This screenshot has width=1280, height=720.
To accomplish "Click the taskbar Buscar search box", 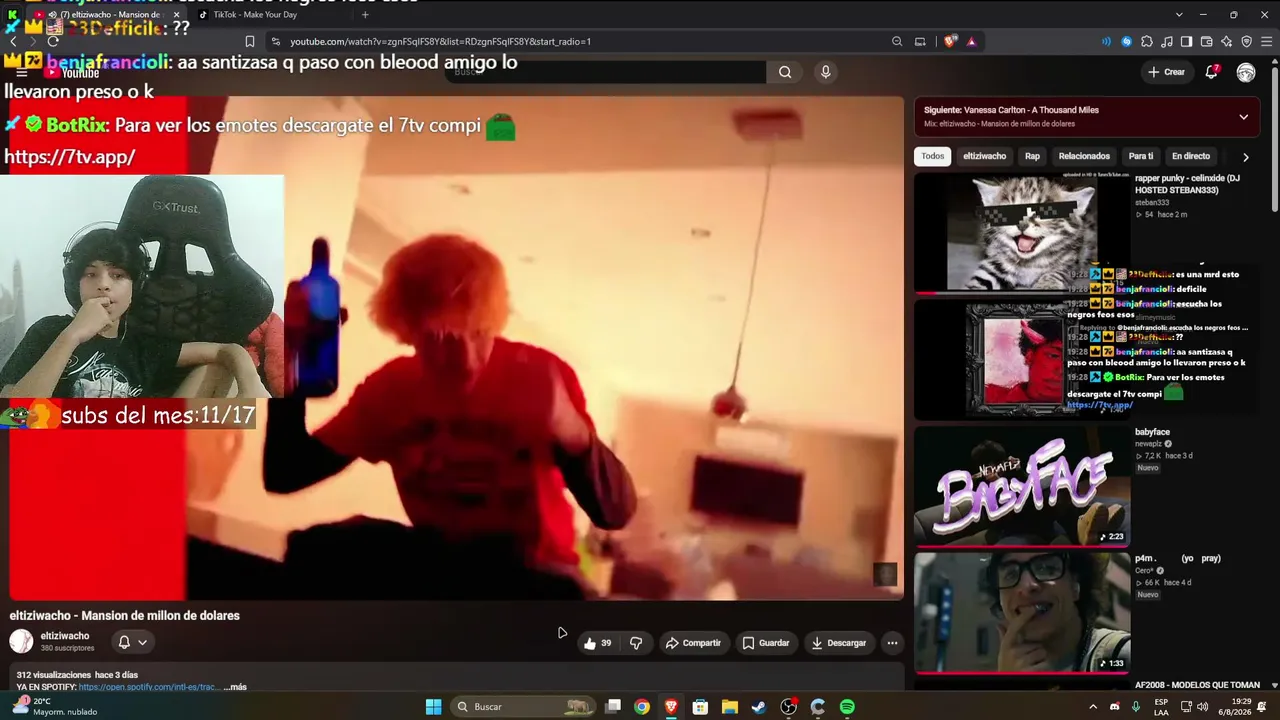I will 523,707.
